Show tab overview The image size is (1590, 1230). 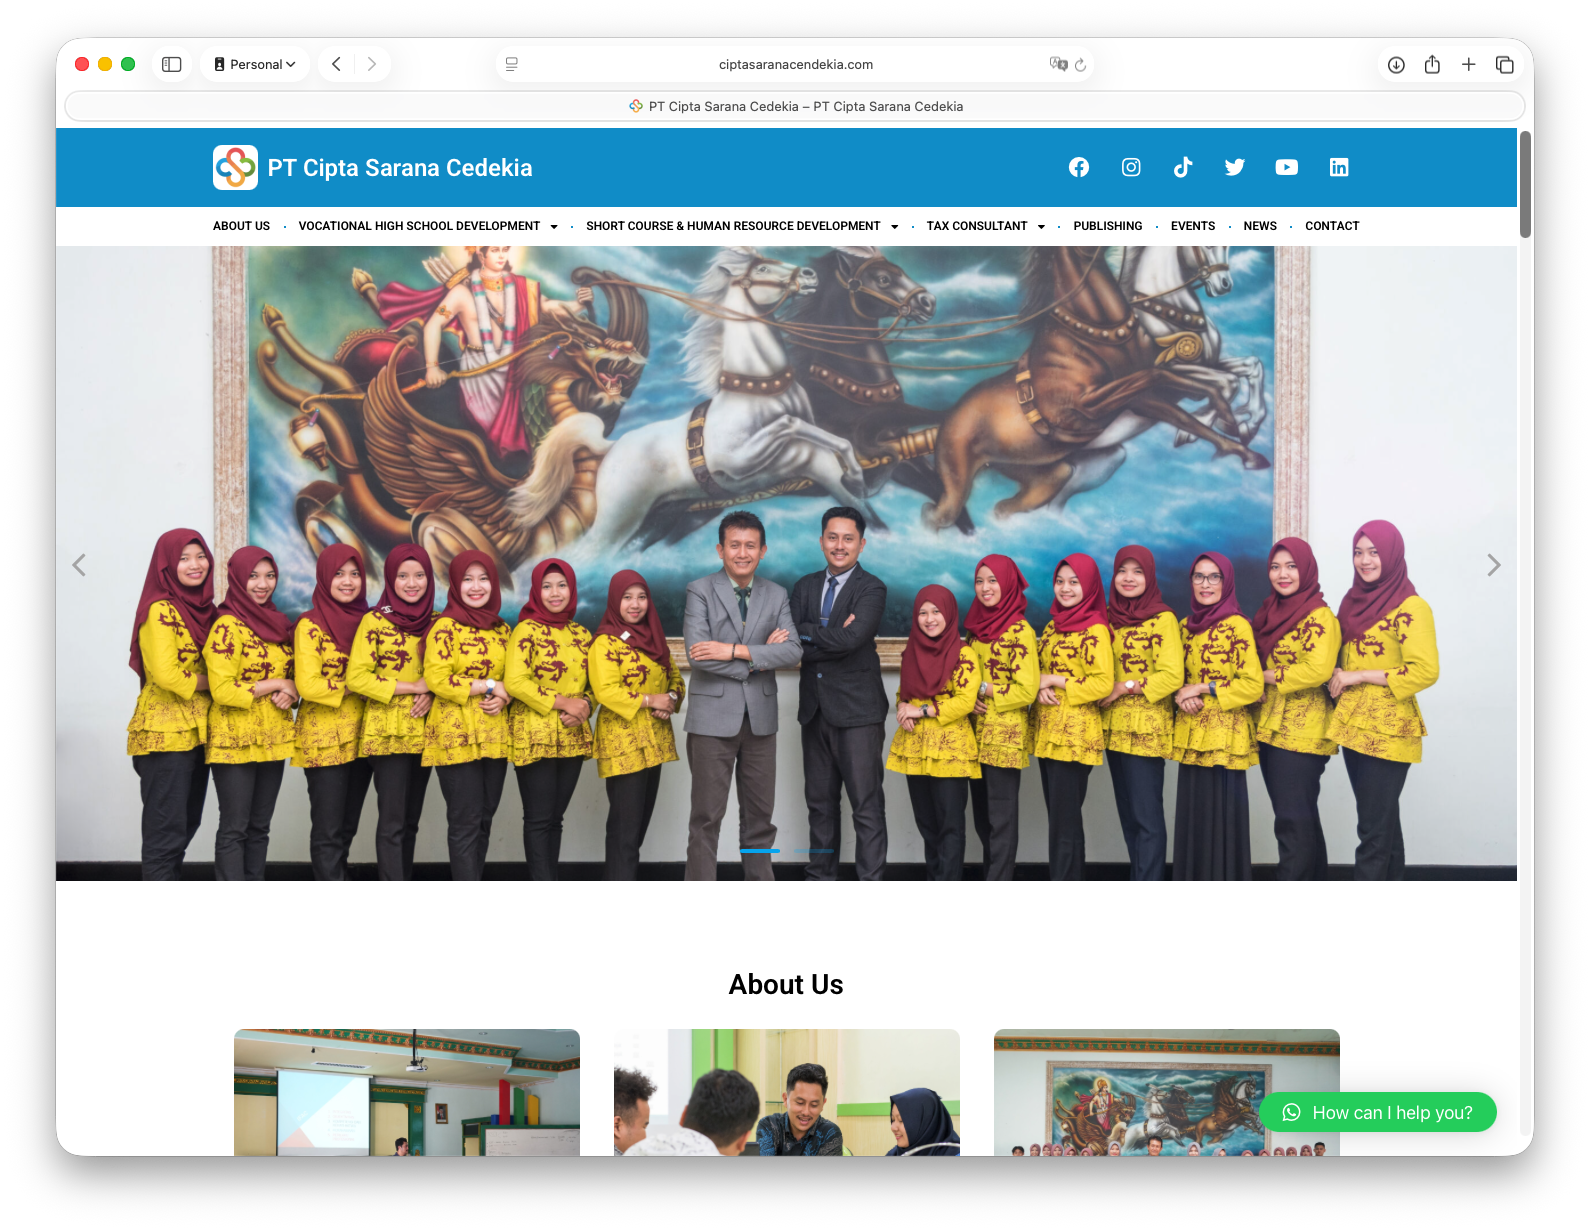click(x=1504, y=64)
